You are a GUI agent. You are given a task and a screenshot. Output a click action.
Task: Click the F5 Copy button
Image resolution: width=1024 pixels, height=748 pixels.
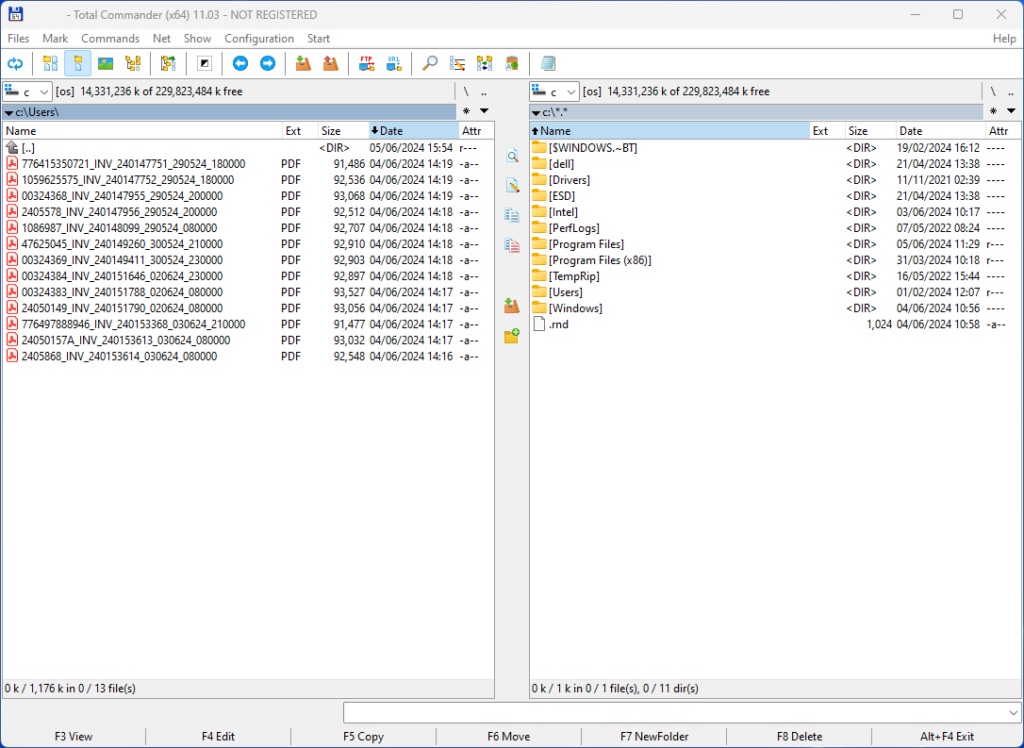click(x=363, y=736)
